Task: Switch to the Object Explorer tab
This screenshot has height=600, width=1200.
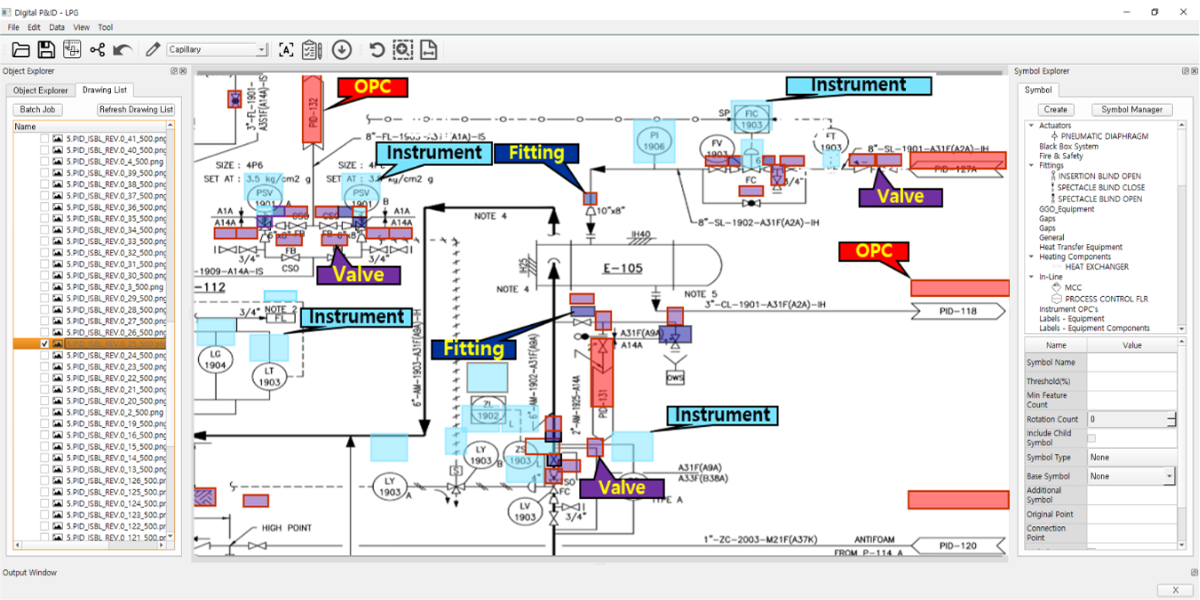Action: coord(40,90)
